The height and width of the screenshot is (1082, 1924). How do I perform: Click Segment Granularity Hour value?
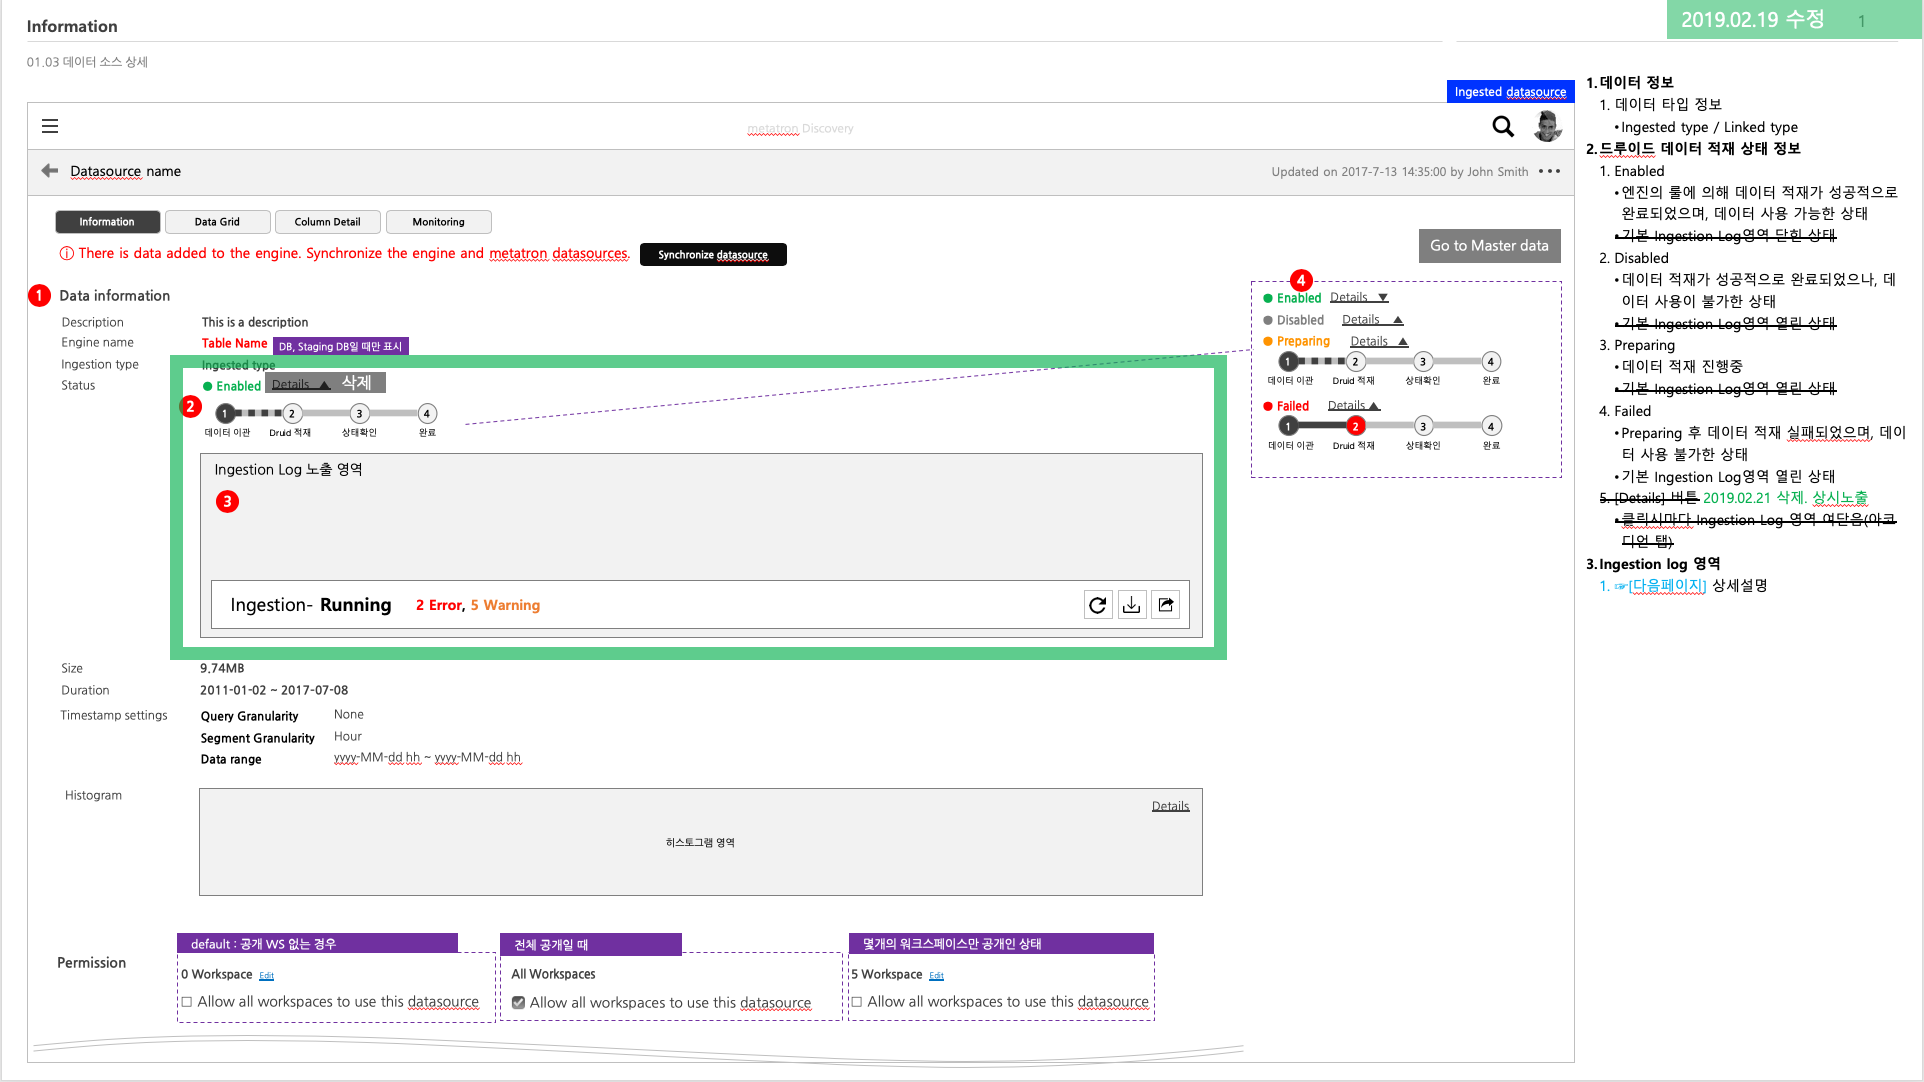tap(348, 736)
